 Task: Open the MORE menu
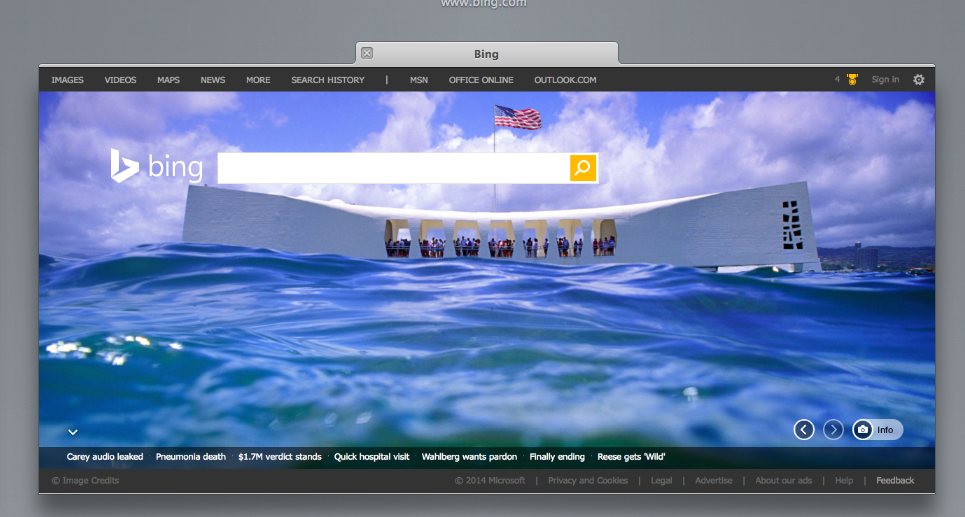point(258,80)
